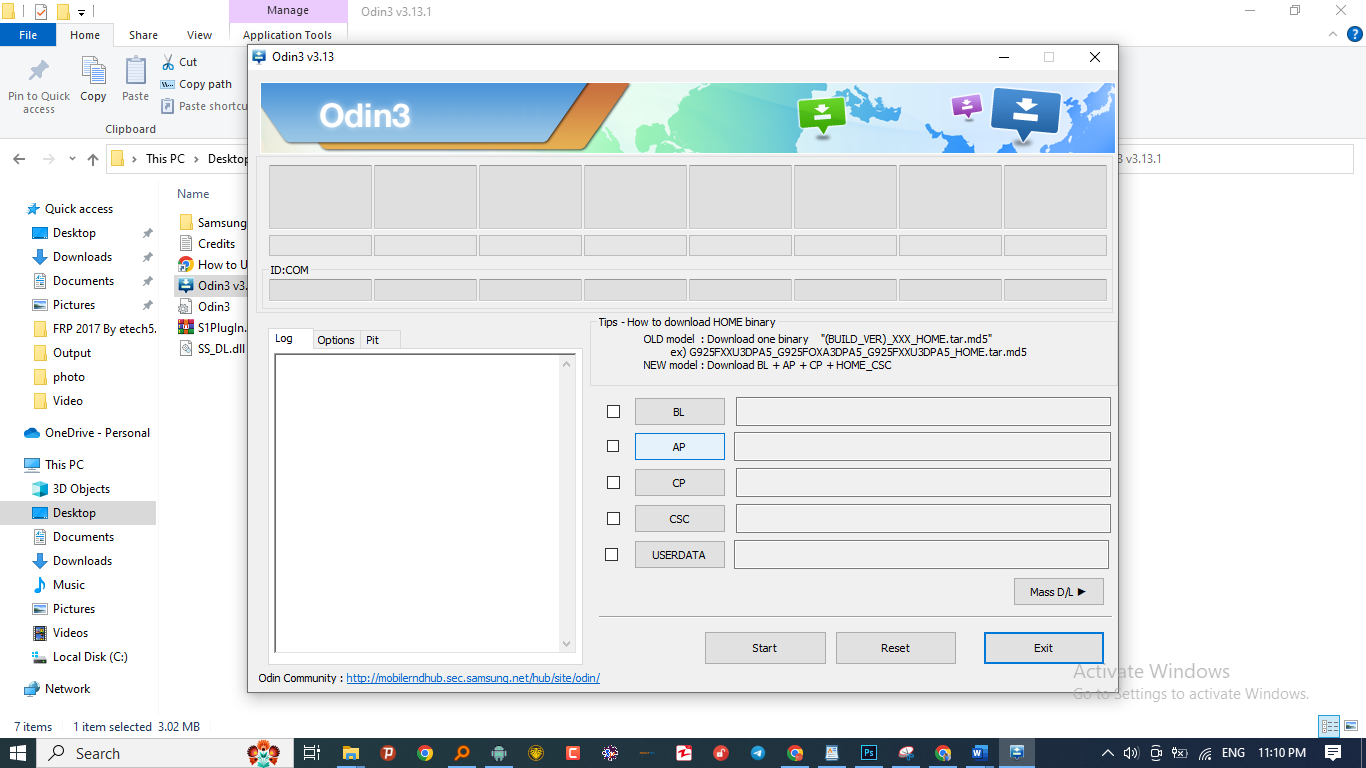Screen dimensions: 1366x768
Task: Open the notification center icon
Action: pyautogui.click(x=1333, y=753)
